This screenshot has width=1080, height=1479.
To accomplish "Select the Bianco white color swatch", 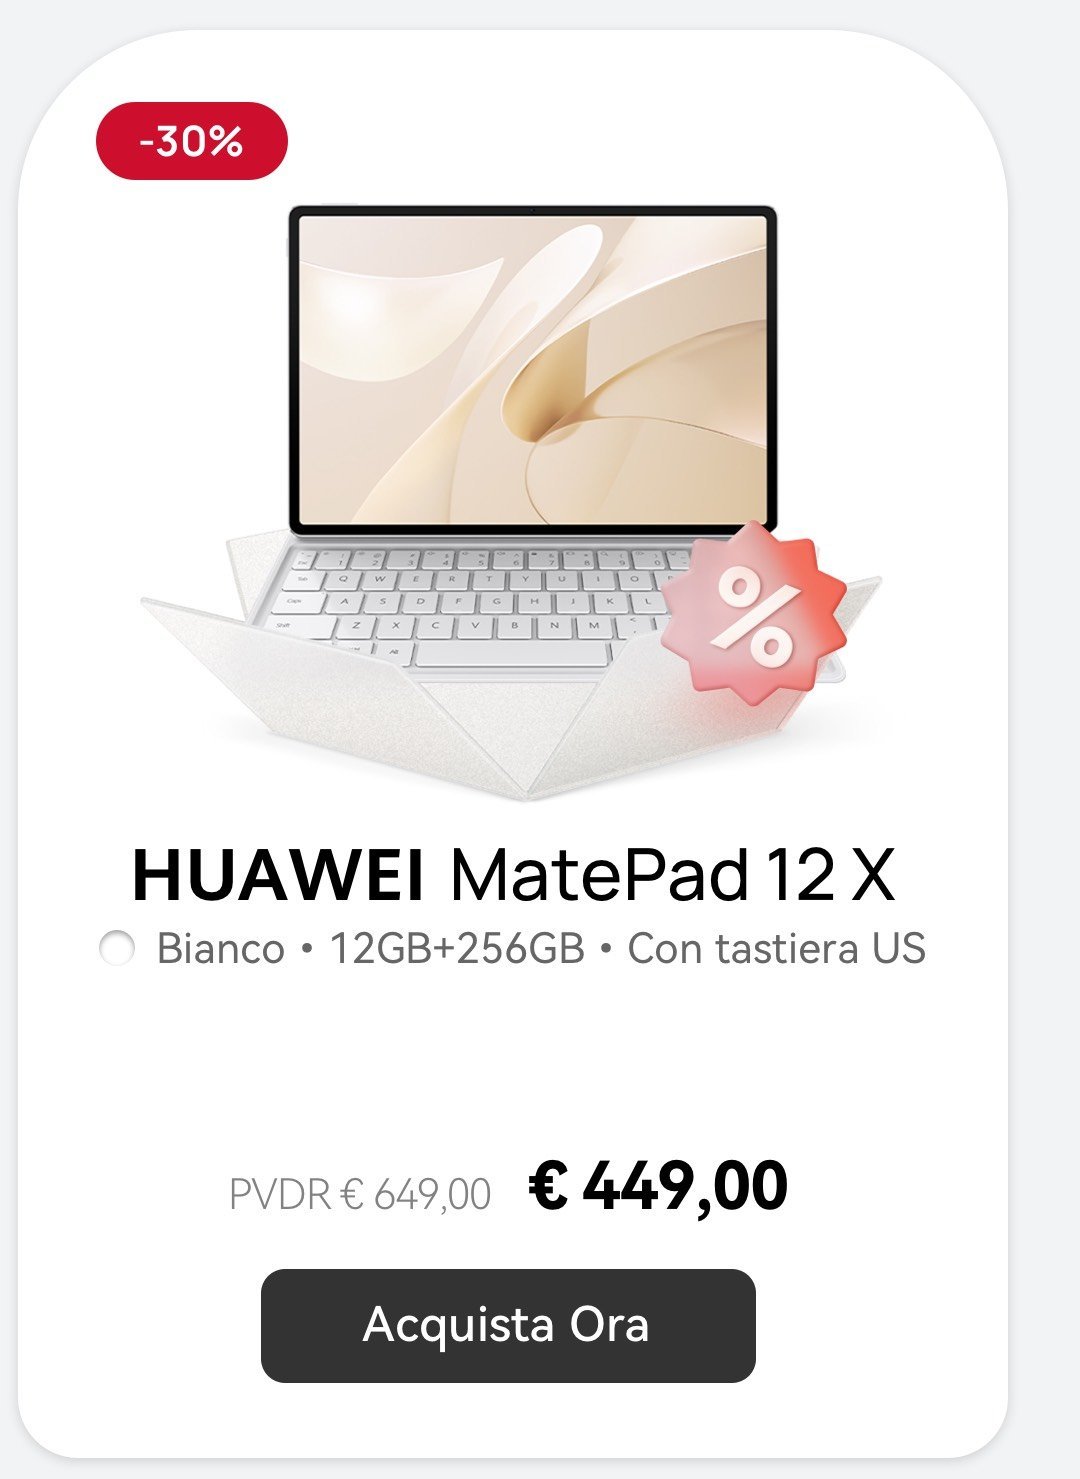I will coord(117,948).
